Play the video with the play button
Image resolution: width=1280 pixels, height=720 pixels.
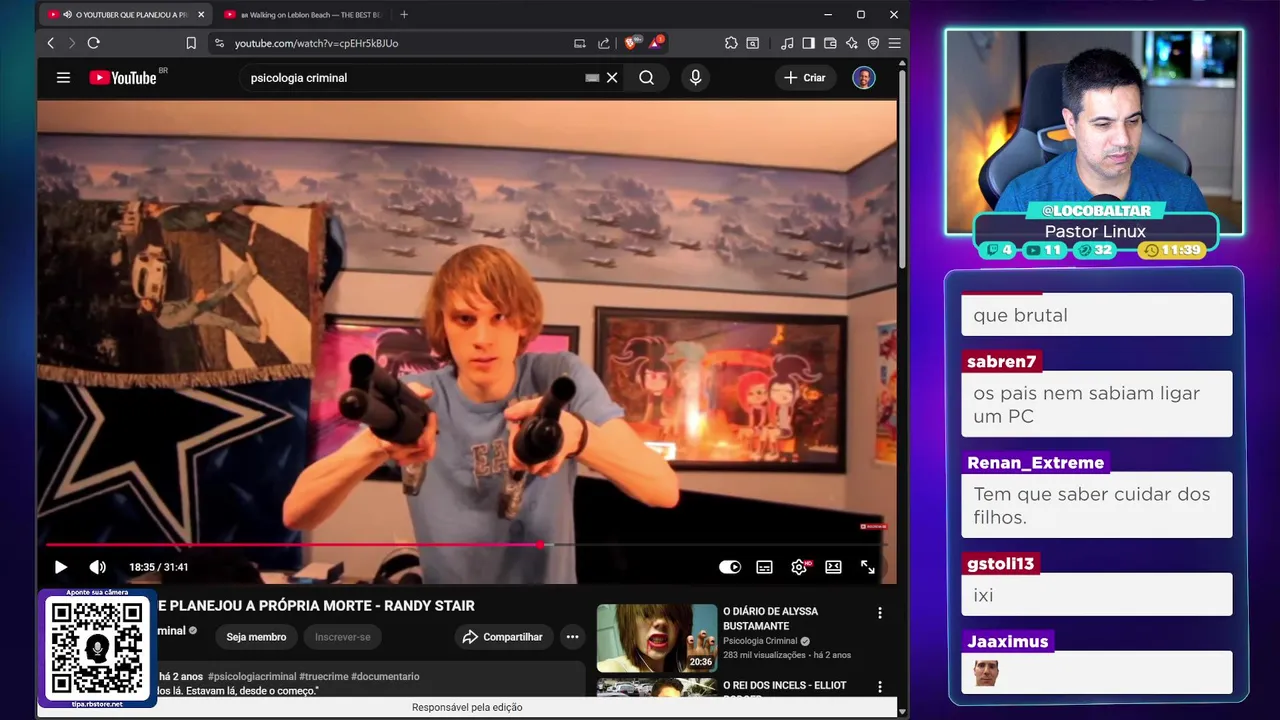tap(60, 567)
